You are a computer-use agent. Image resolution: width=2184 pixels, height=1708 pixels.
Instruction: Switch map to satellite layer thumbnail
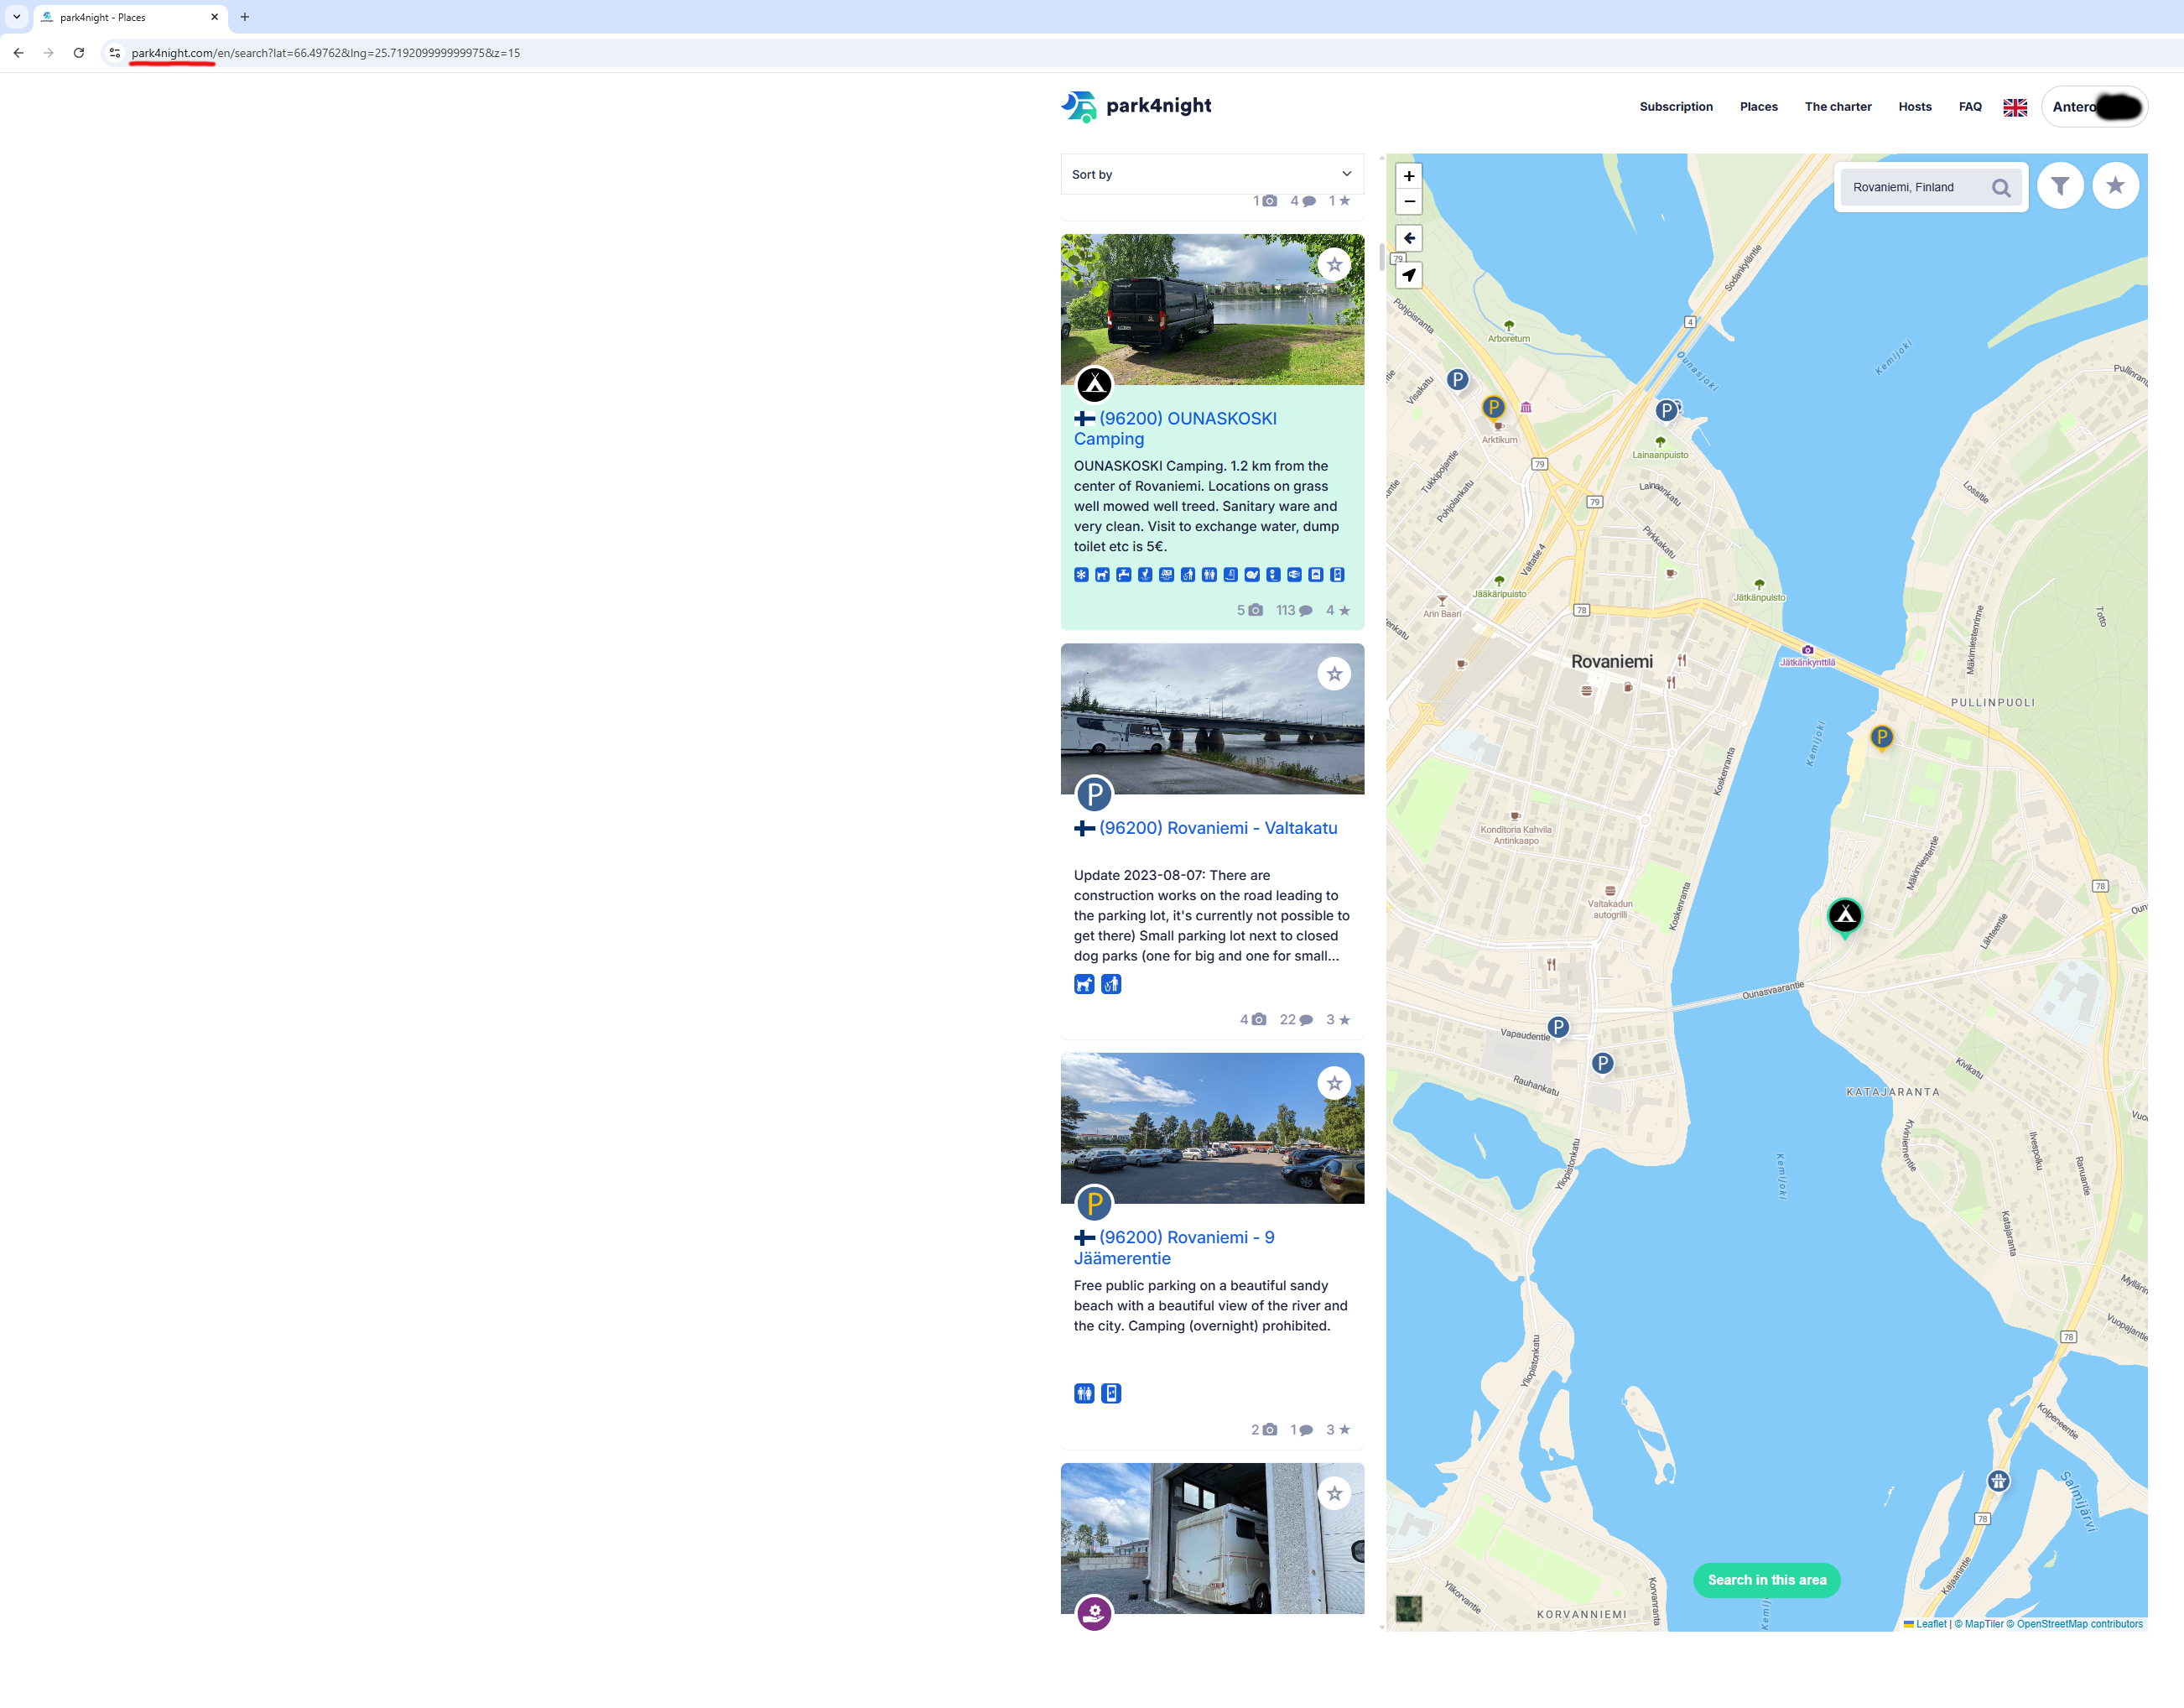pyautogui.click(x=1408, y=1608)
